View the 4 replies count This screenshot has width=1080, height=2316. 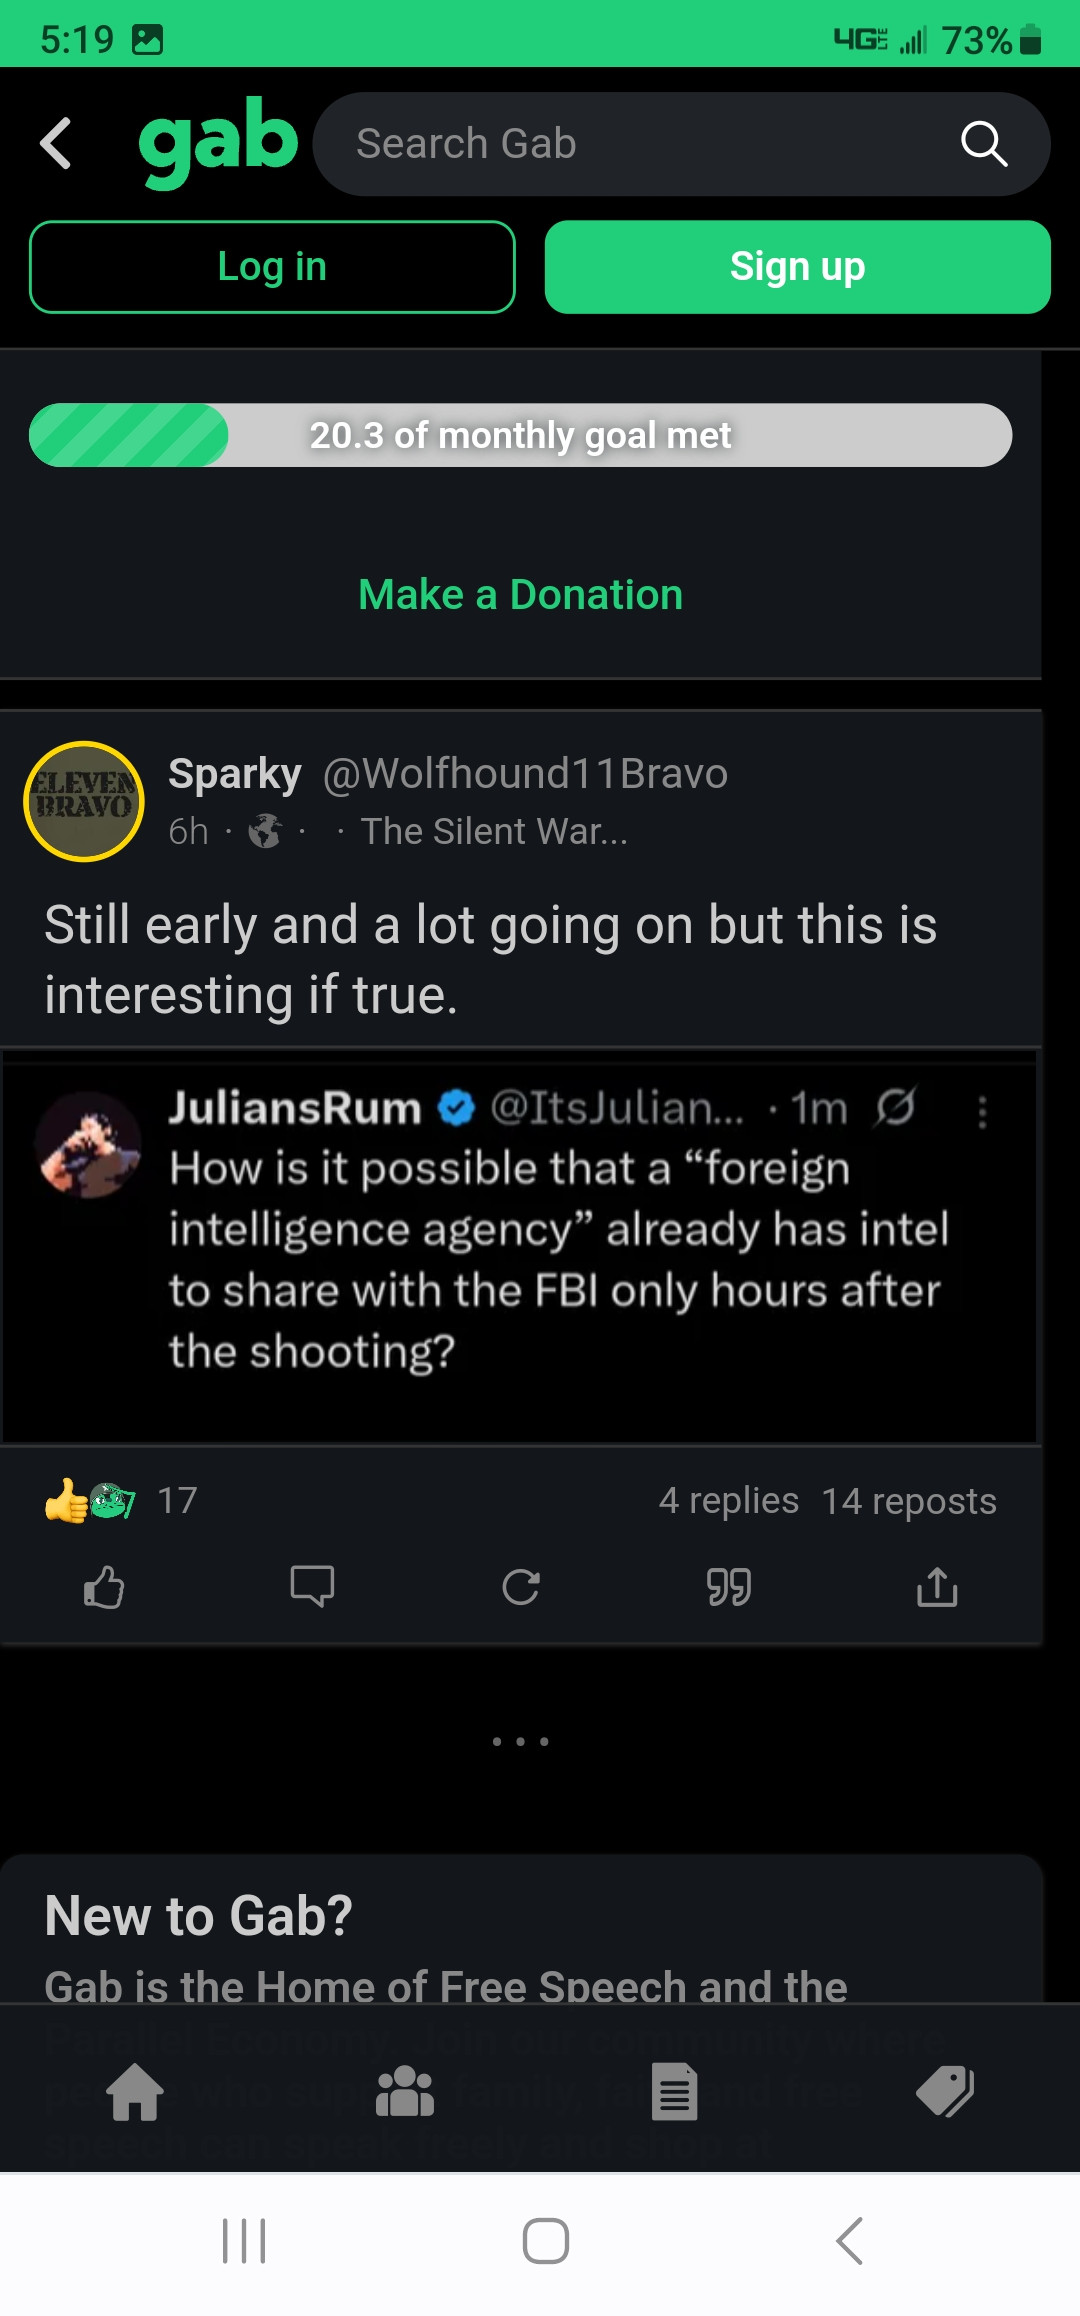pyautogui.click(x=728, y=1501)
